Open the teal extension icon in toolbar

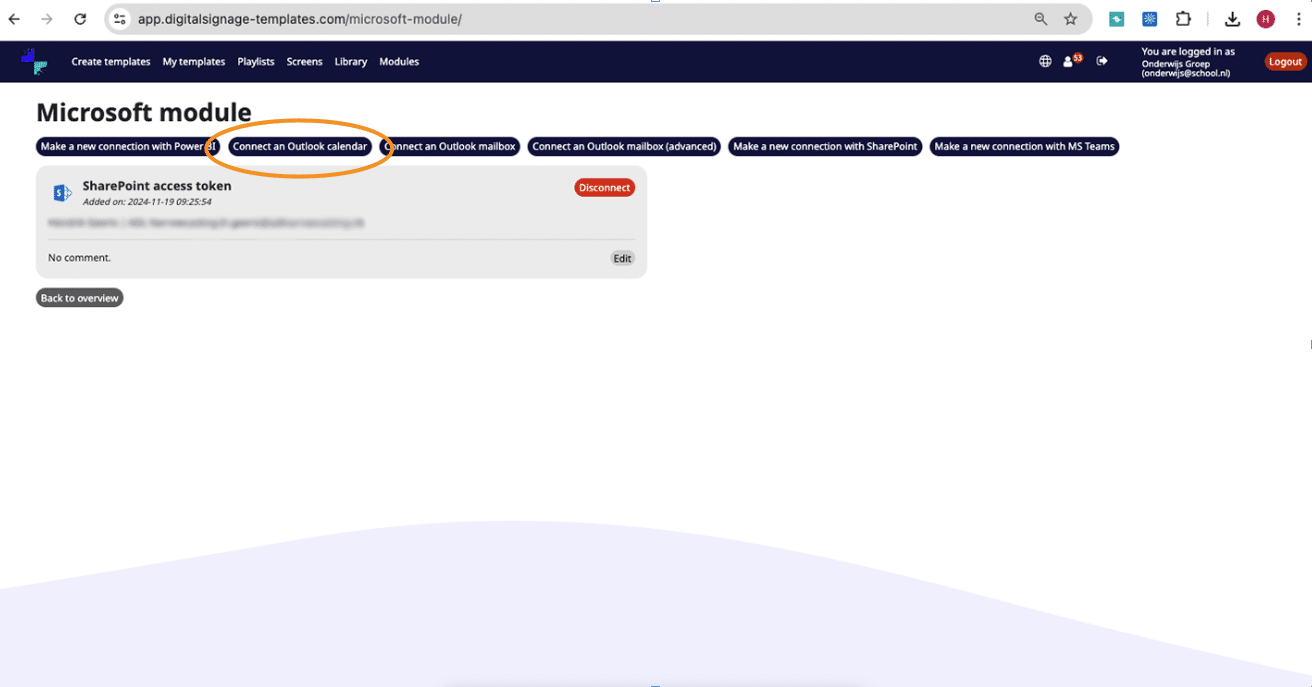pyautogui.click(x=1117, y=19)
